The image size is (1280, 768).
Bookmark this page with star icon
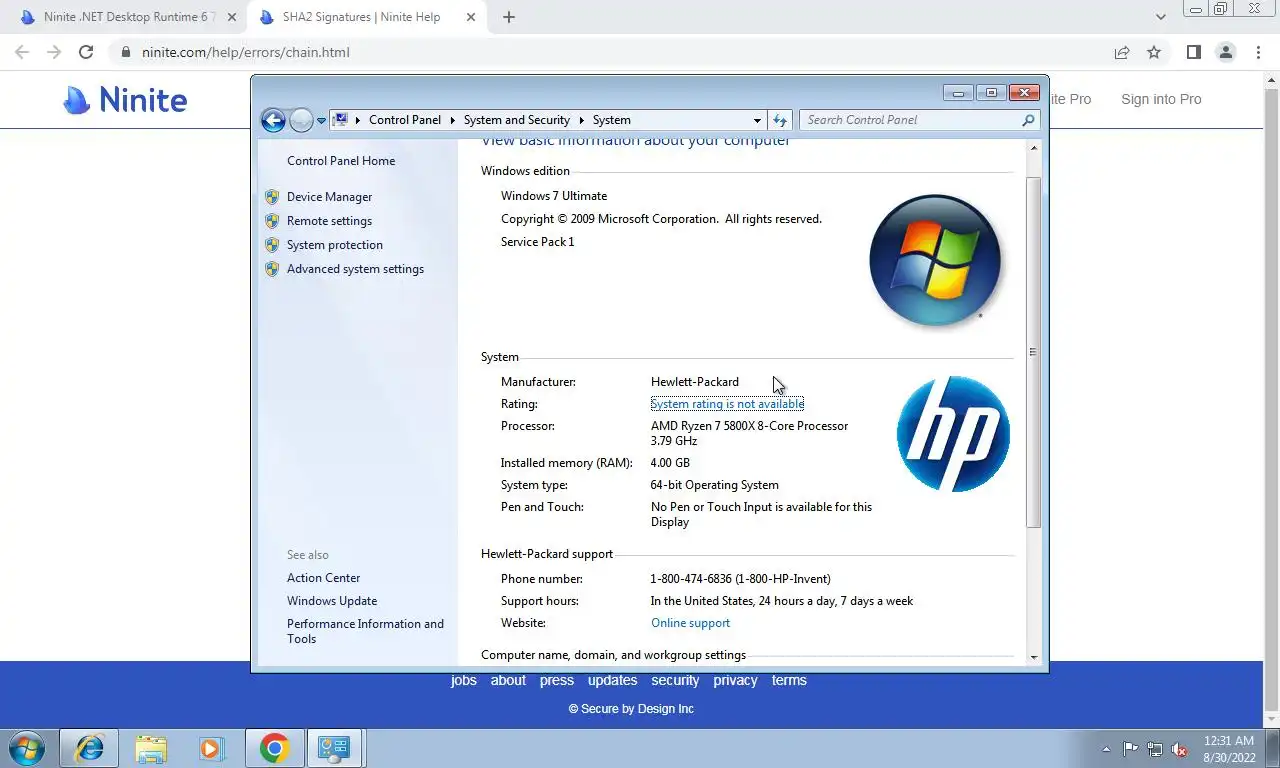[x=1154, y=52]
